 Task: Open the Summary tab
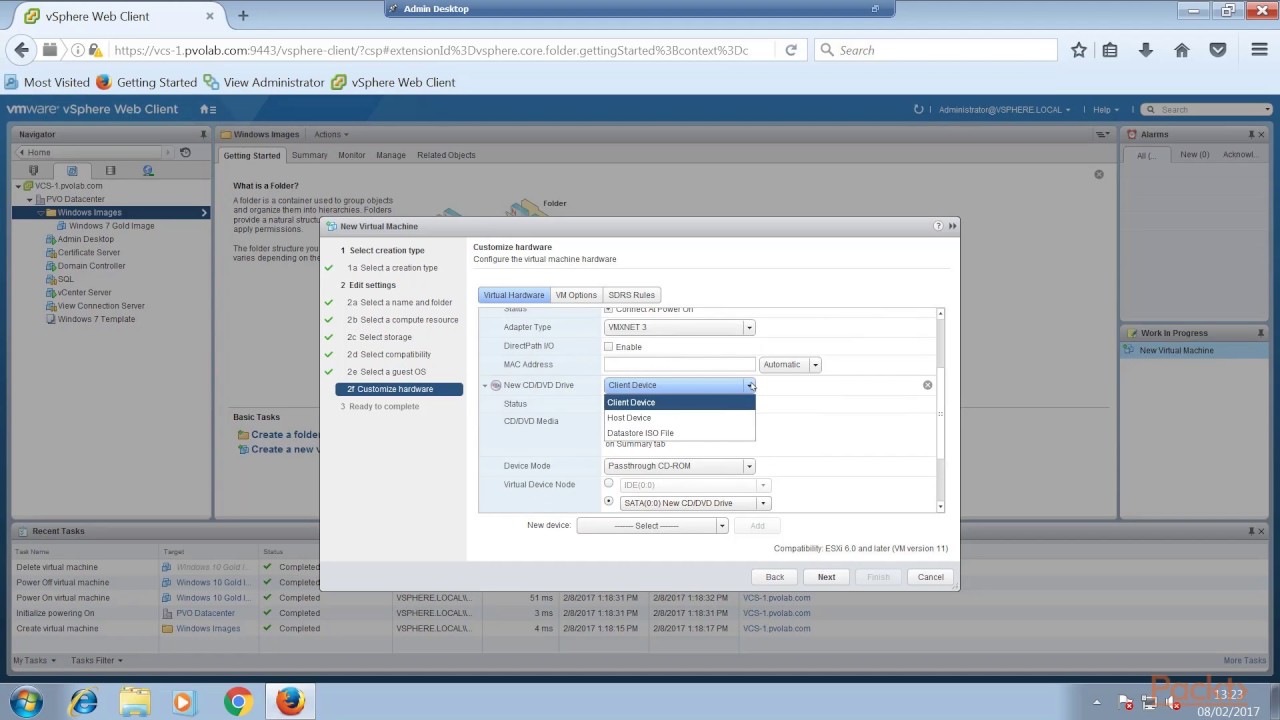309,155
